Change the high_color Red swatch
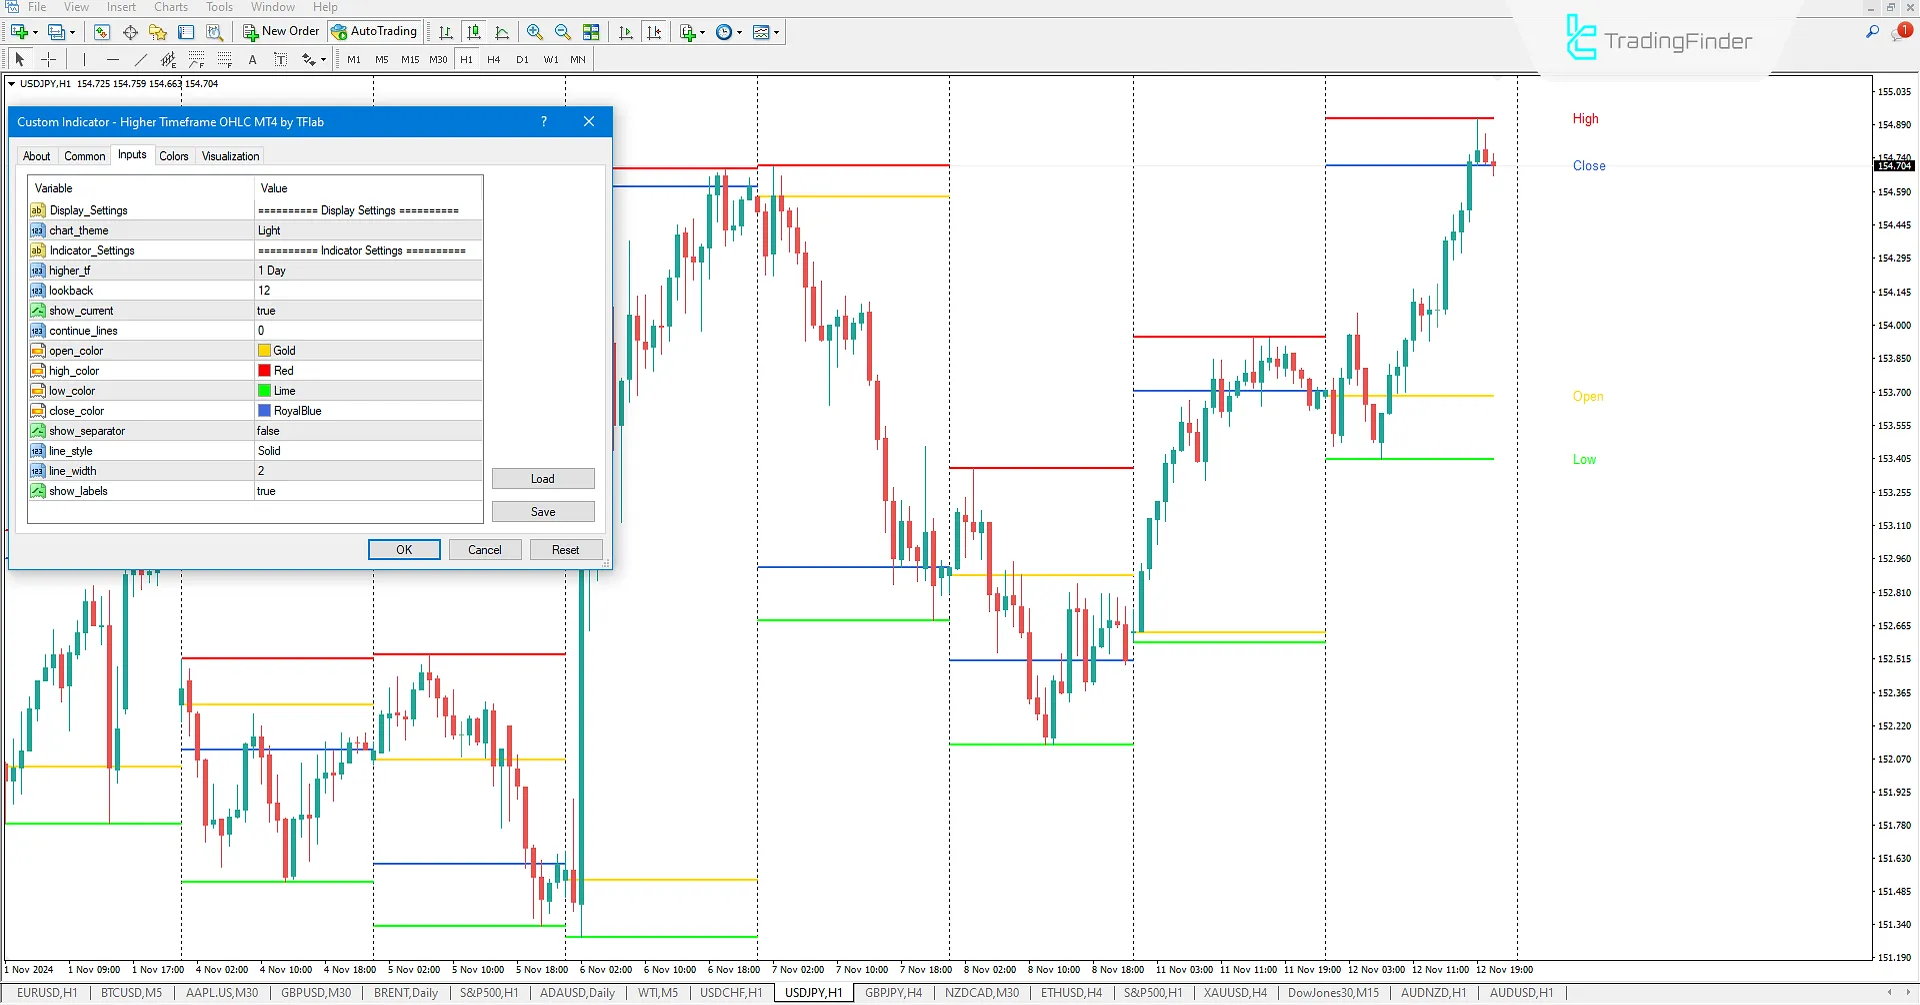The width and height of the screenshot is (1920, 1005). [x=266, y=370]
